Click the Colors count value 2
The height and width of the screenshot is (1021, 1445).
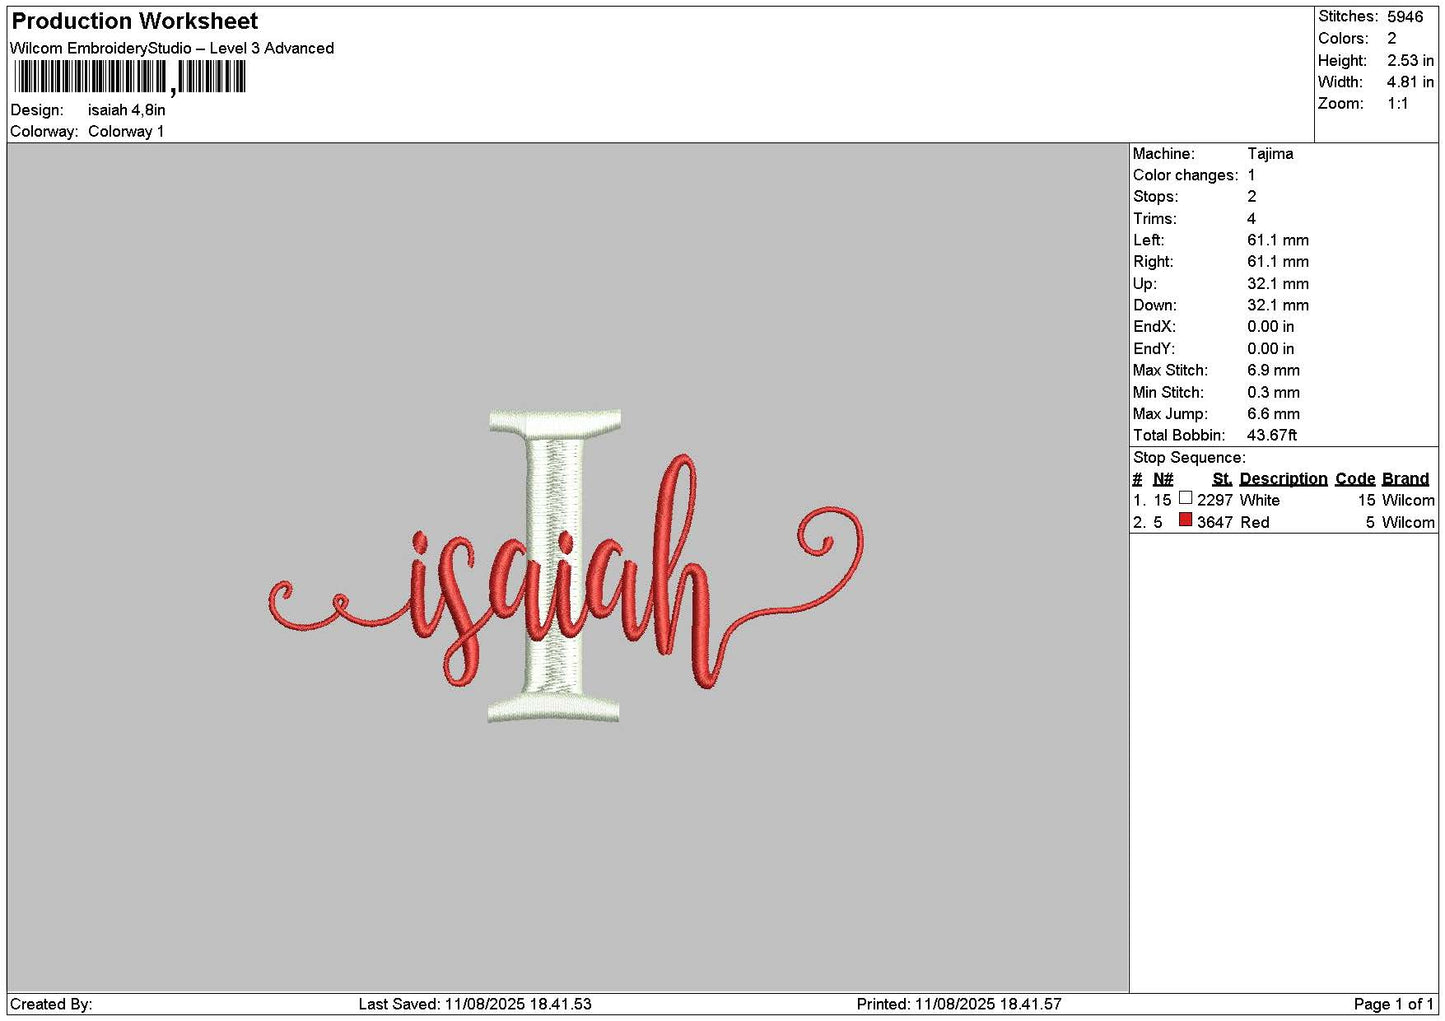point(1392,38)
